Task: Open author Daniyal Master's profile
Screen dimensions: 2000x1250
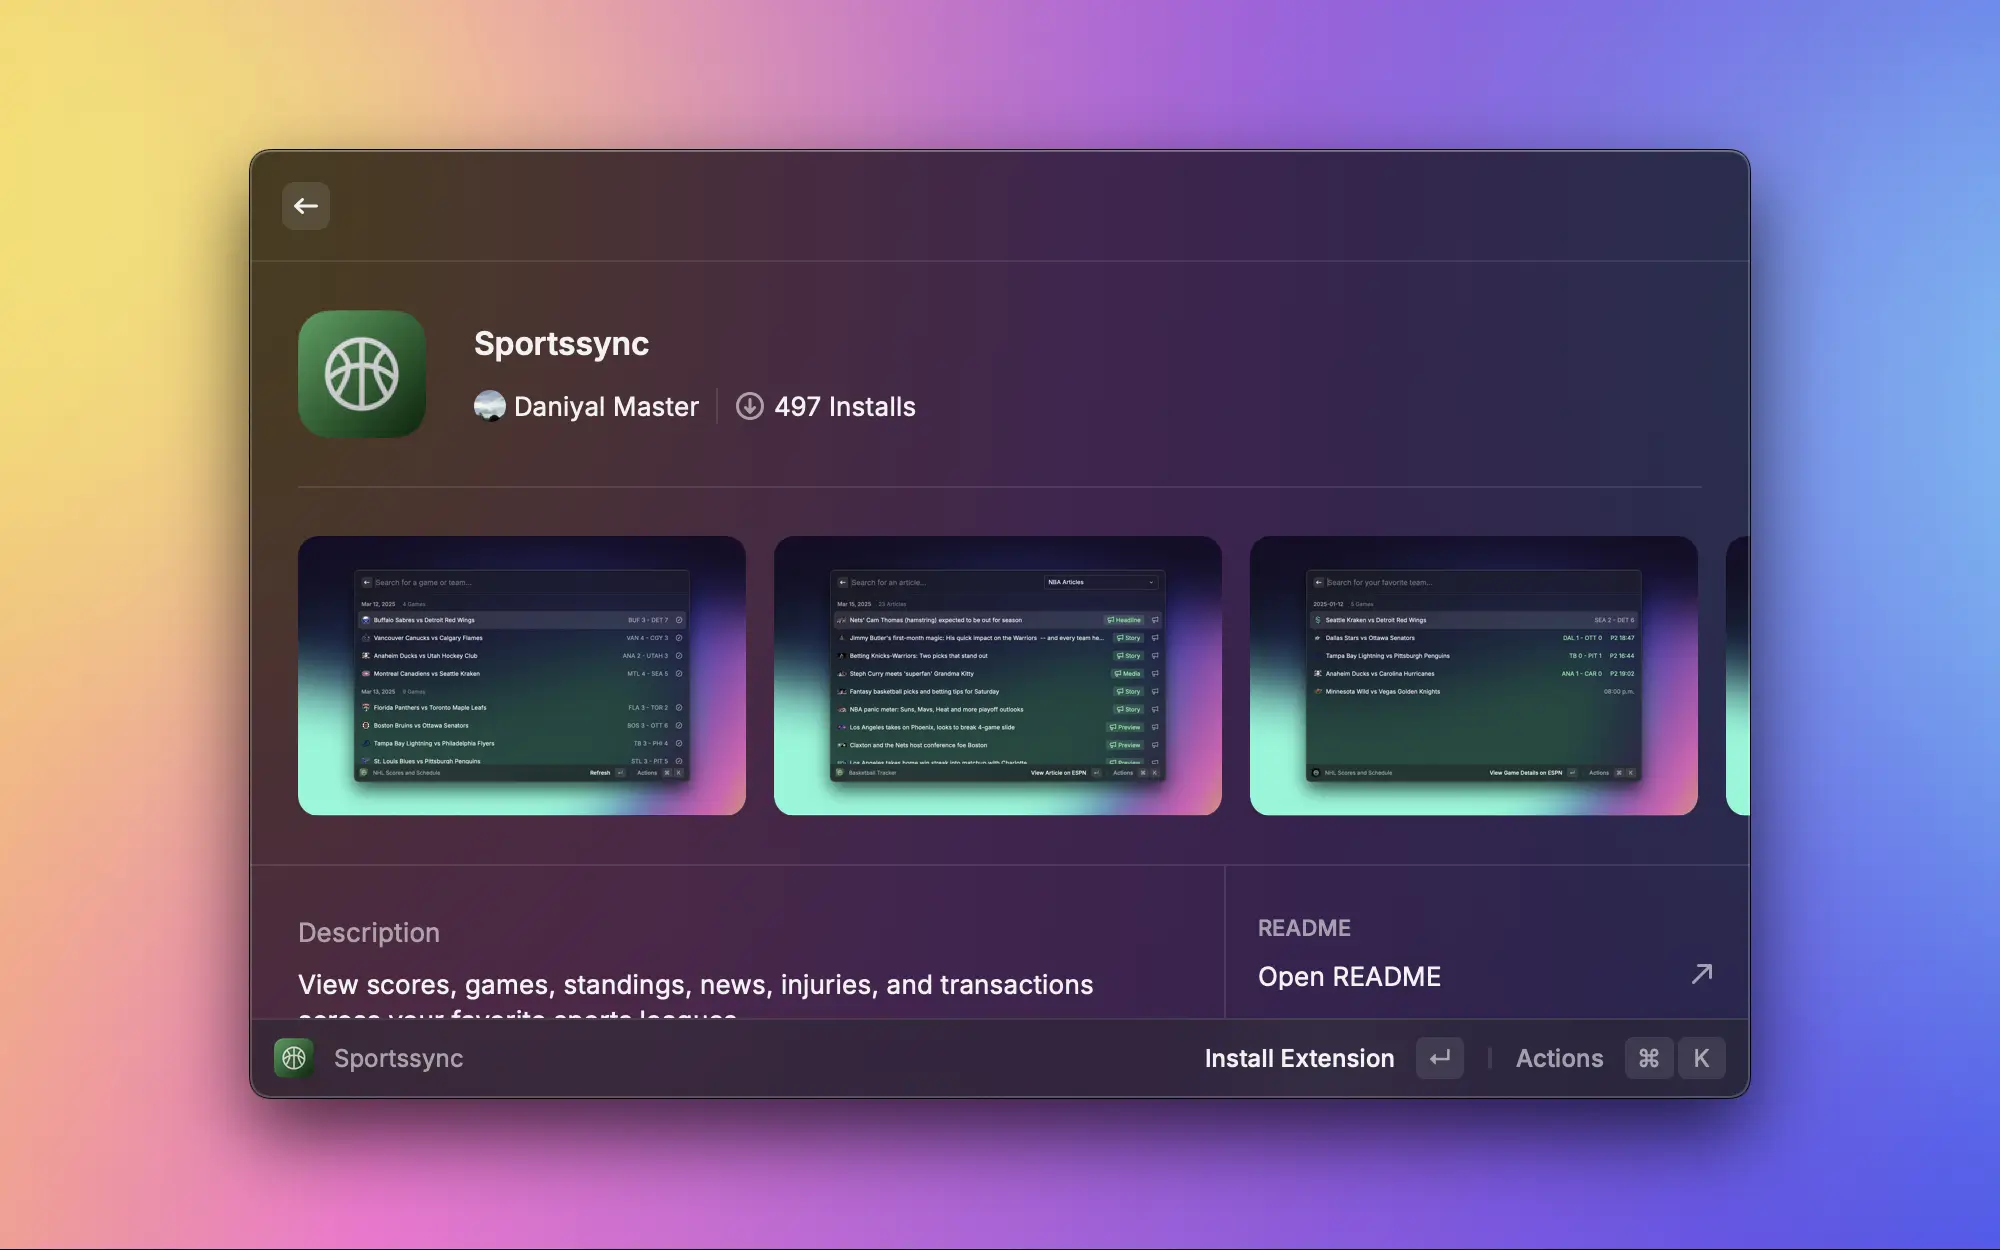Action: (606, 407)
